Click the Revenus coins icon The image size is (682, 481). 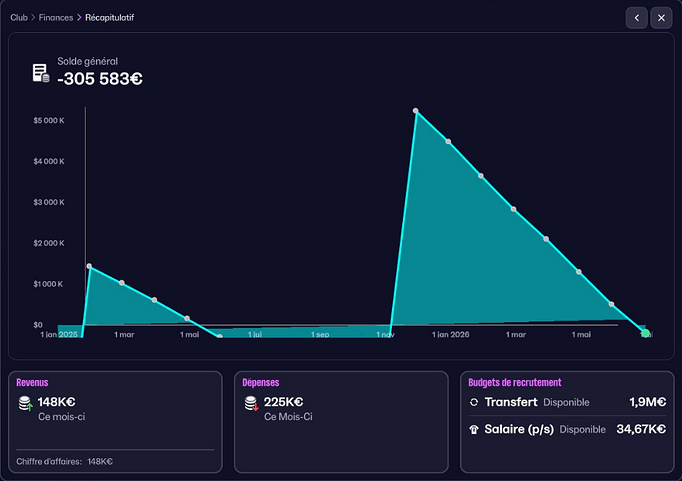[x=25, y=404]
